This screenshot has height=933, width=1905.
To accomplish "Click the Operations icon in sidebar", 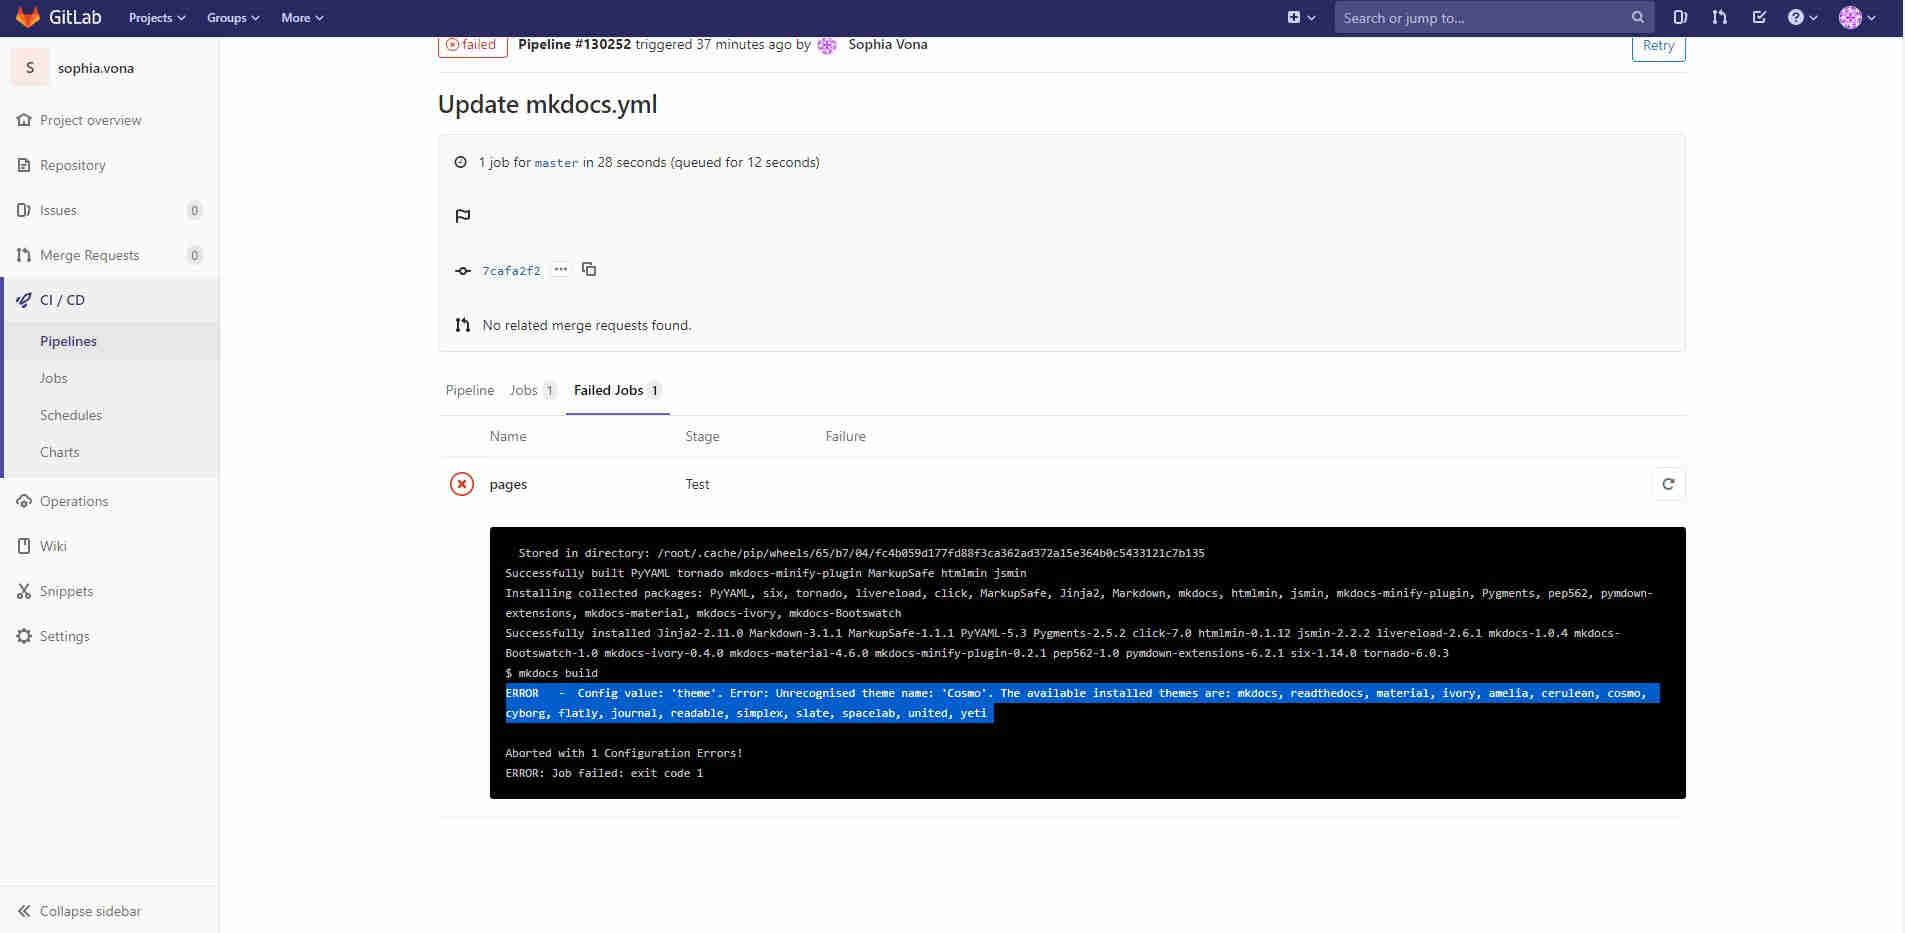I will click(24, 501).
